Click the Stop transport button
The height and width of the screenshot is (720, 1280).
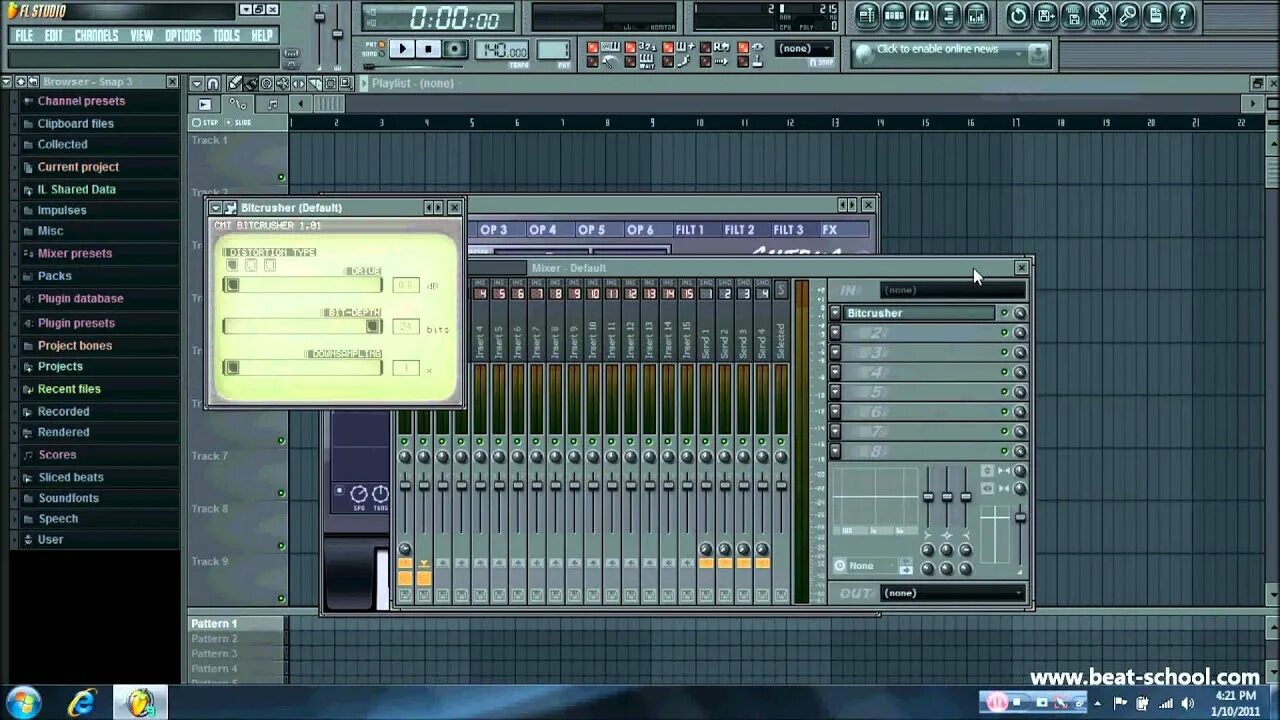428,48
